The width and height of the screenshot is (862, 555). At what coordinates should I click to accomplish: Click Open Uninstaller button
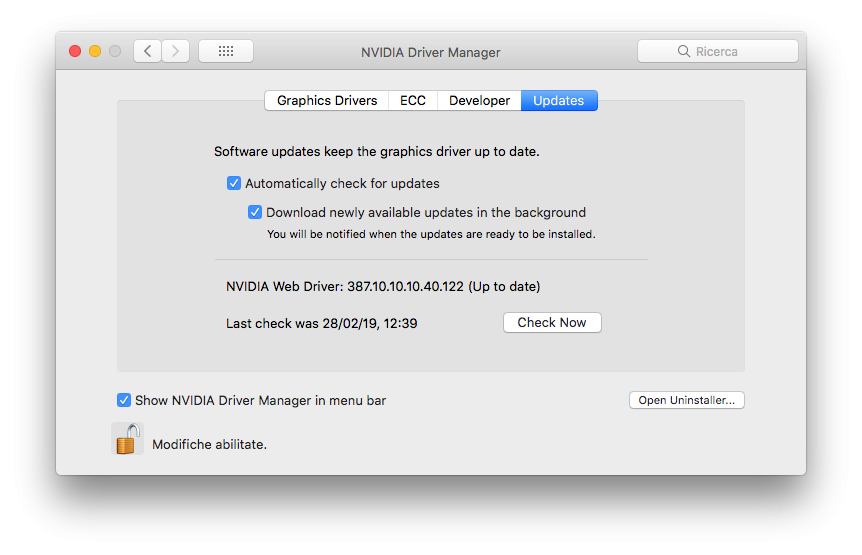[687, 400]
